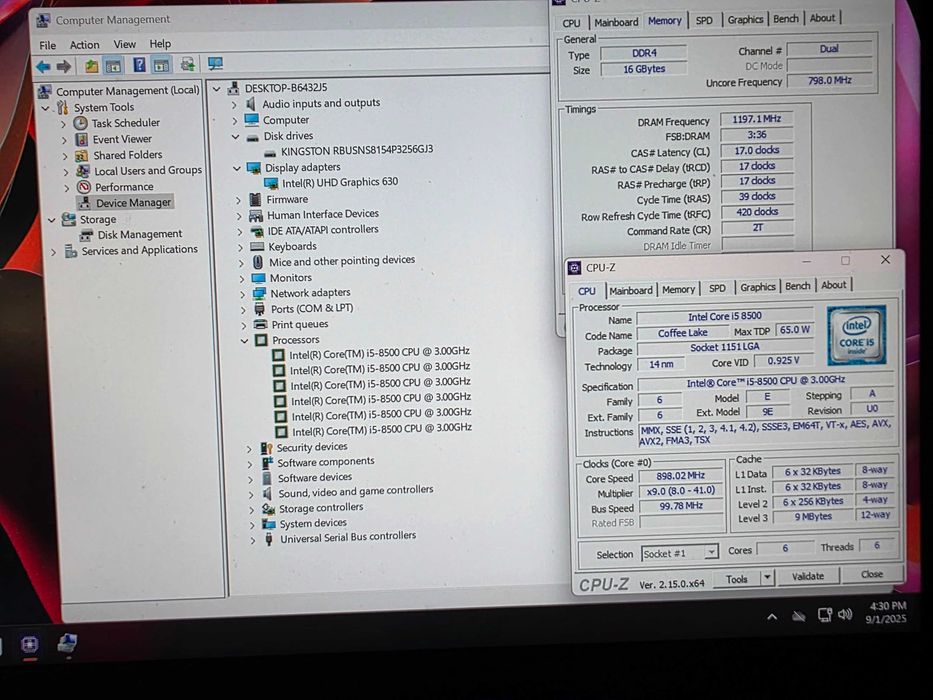Select Event Viewer in the left tree
933x700 pixels.
coord(122,139)
